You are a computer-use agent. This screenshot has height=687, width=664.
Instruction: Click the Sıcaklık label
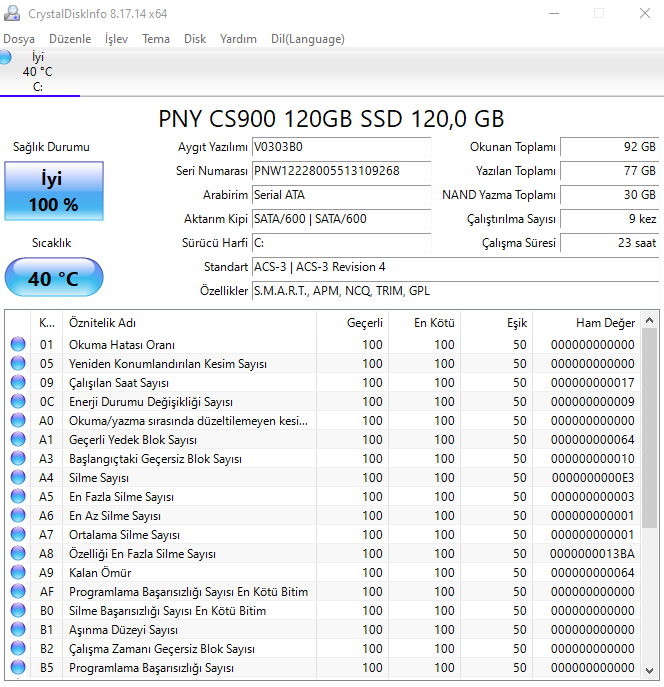51,243
